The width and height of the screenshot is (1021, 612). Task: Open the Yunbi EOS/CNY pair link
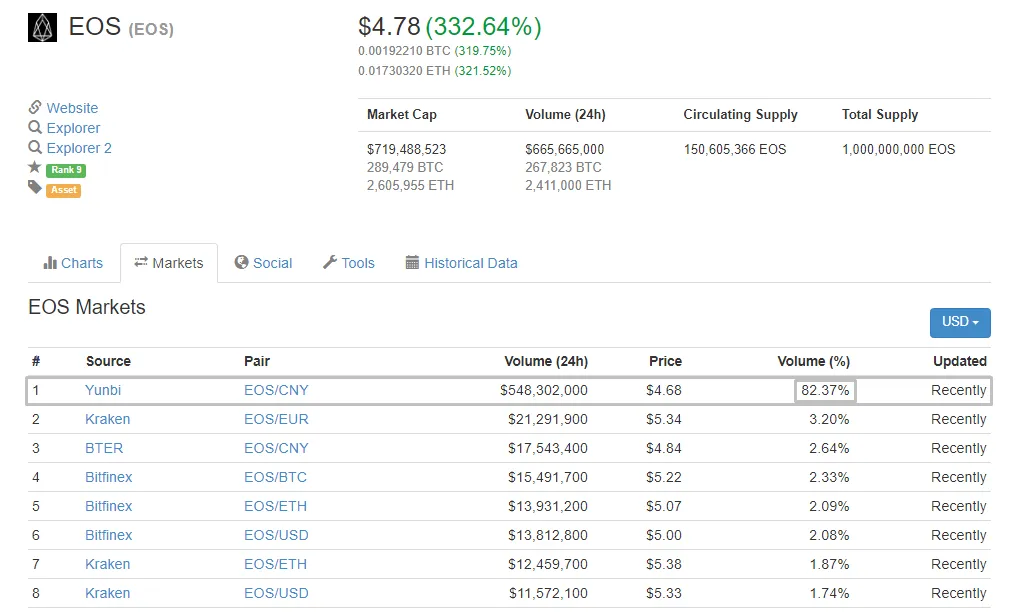(276, 390)
